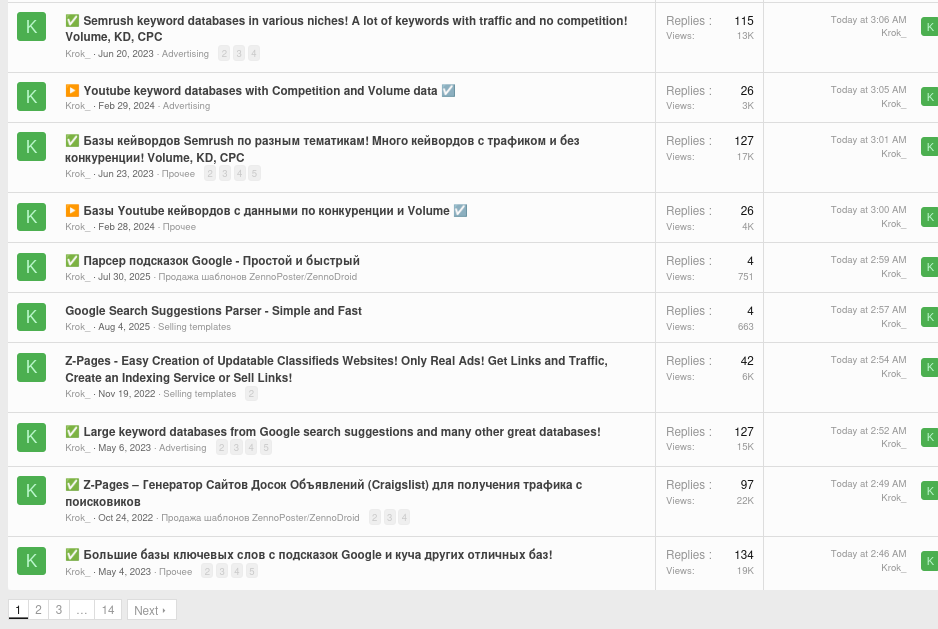Click Selling templates category under Google Parser thread
Viewport: 938px width, 629px height.
tap(194, 327)
